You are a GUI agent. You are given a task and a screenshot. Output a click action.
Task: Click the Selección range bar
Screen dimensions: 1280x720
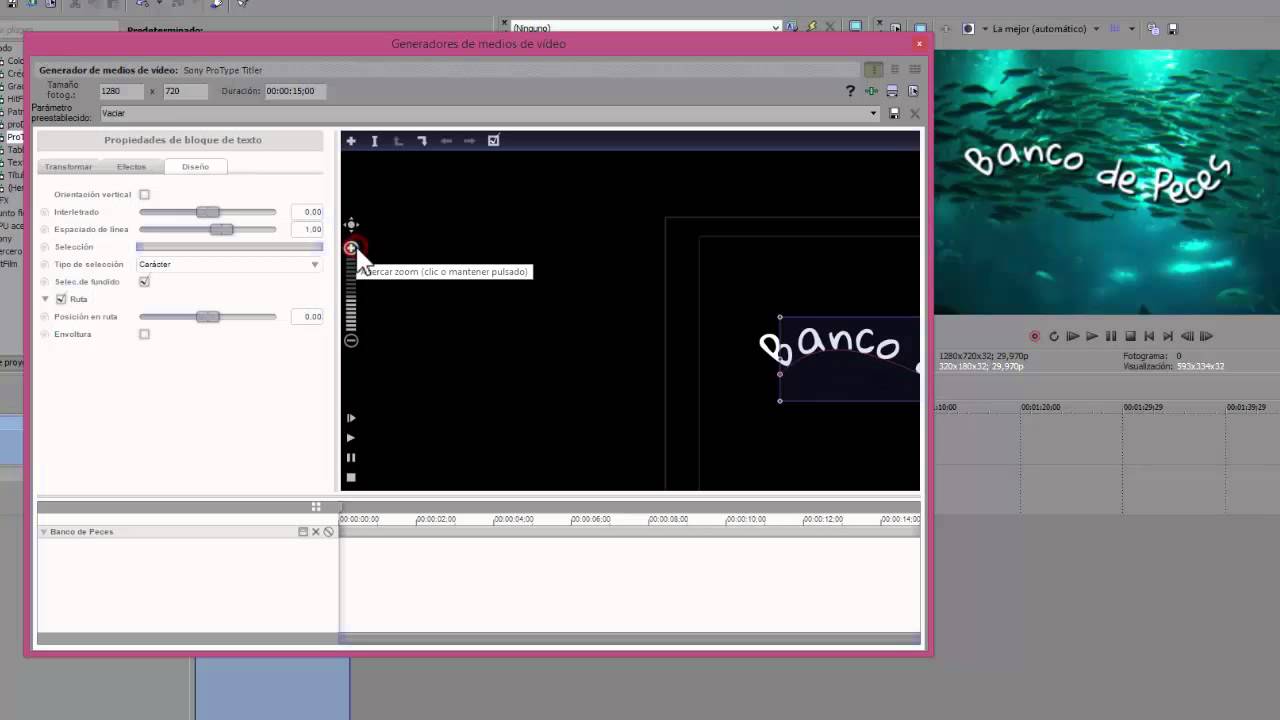230,247
